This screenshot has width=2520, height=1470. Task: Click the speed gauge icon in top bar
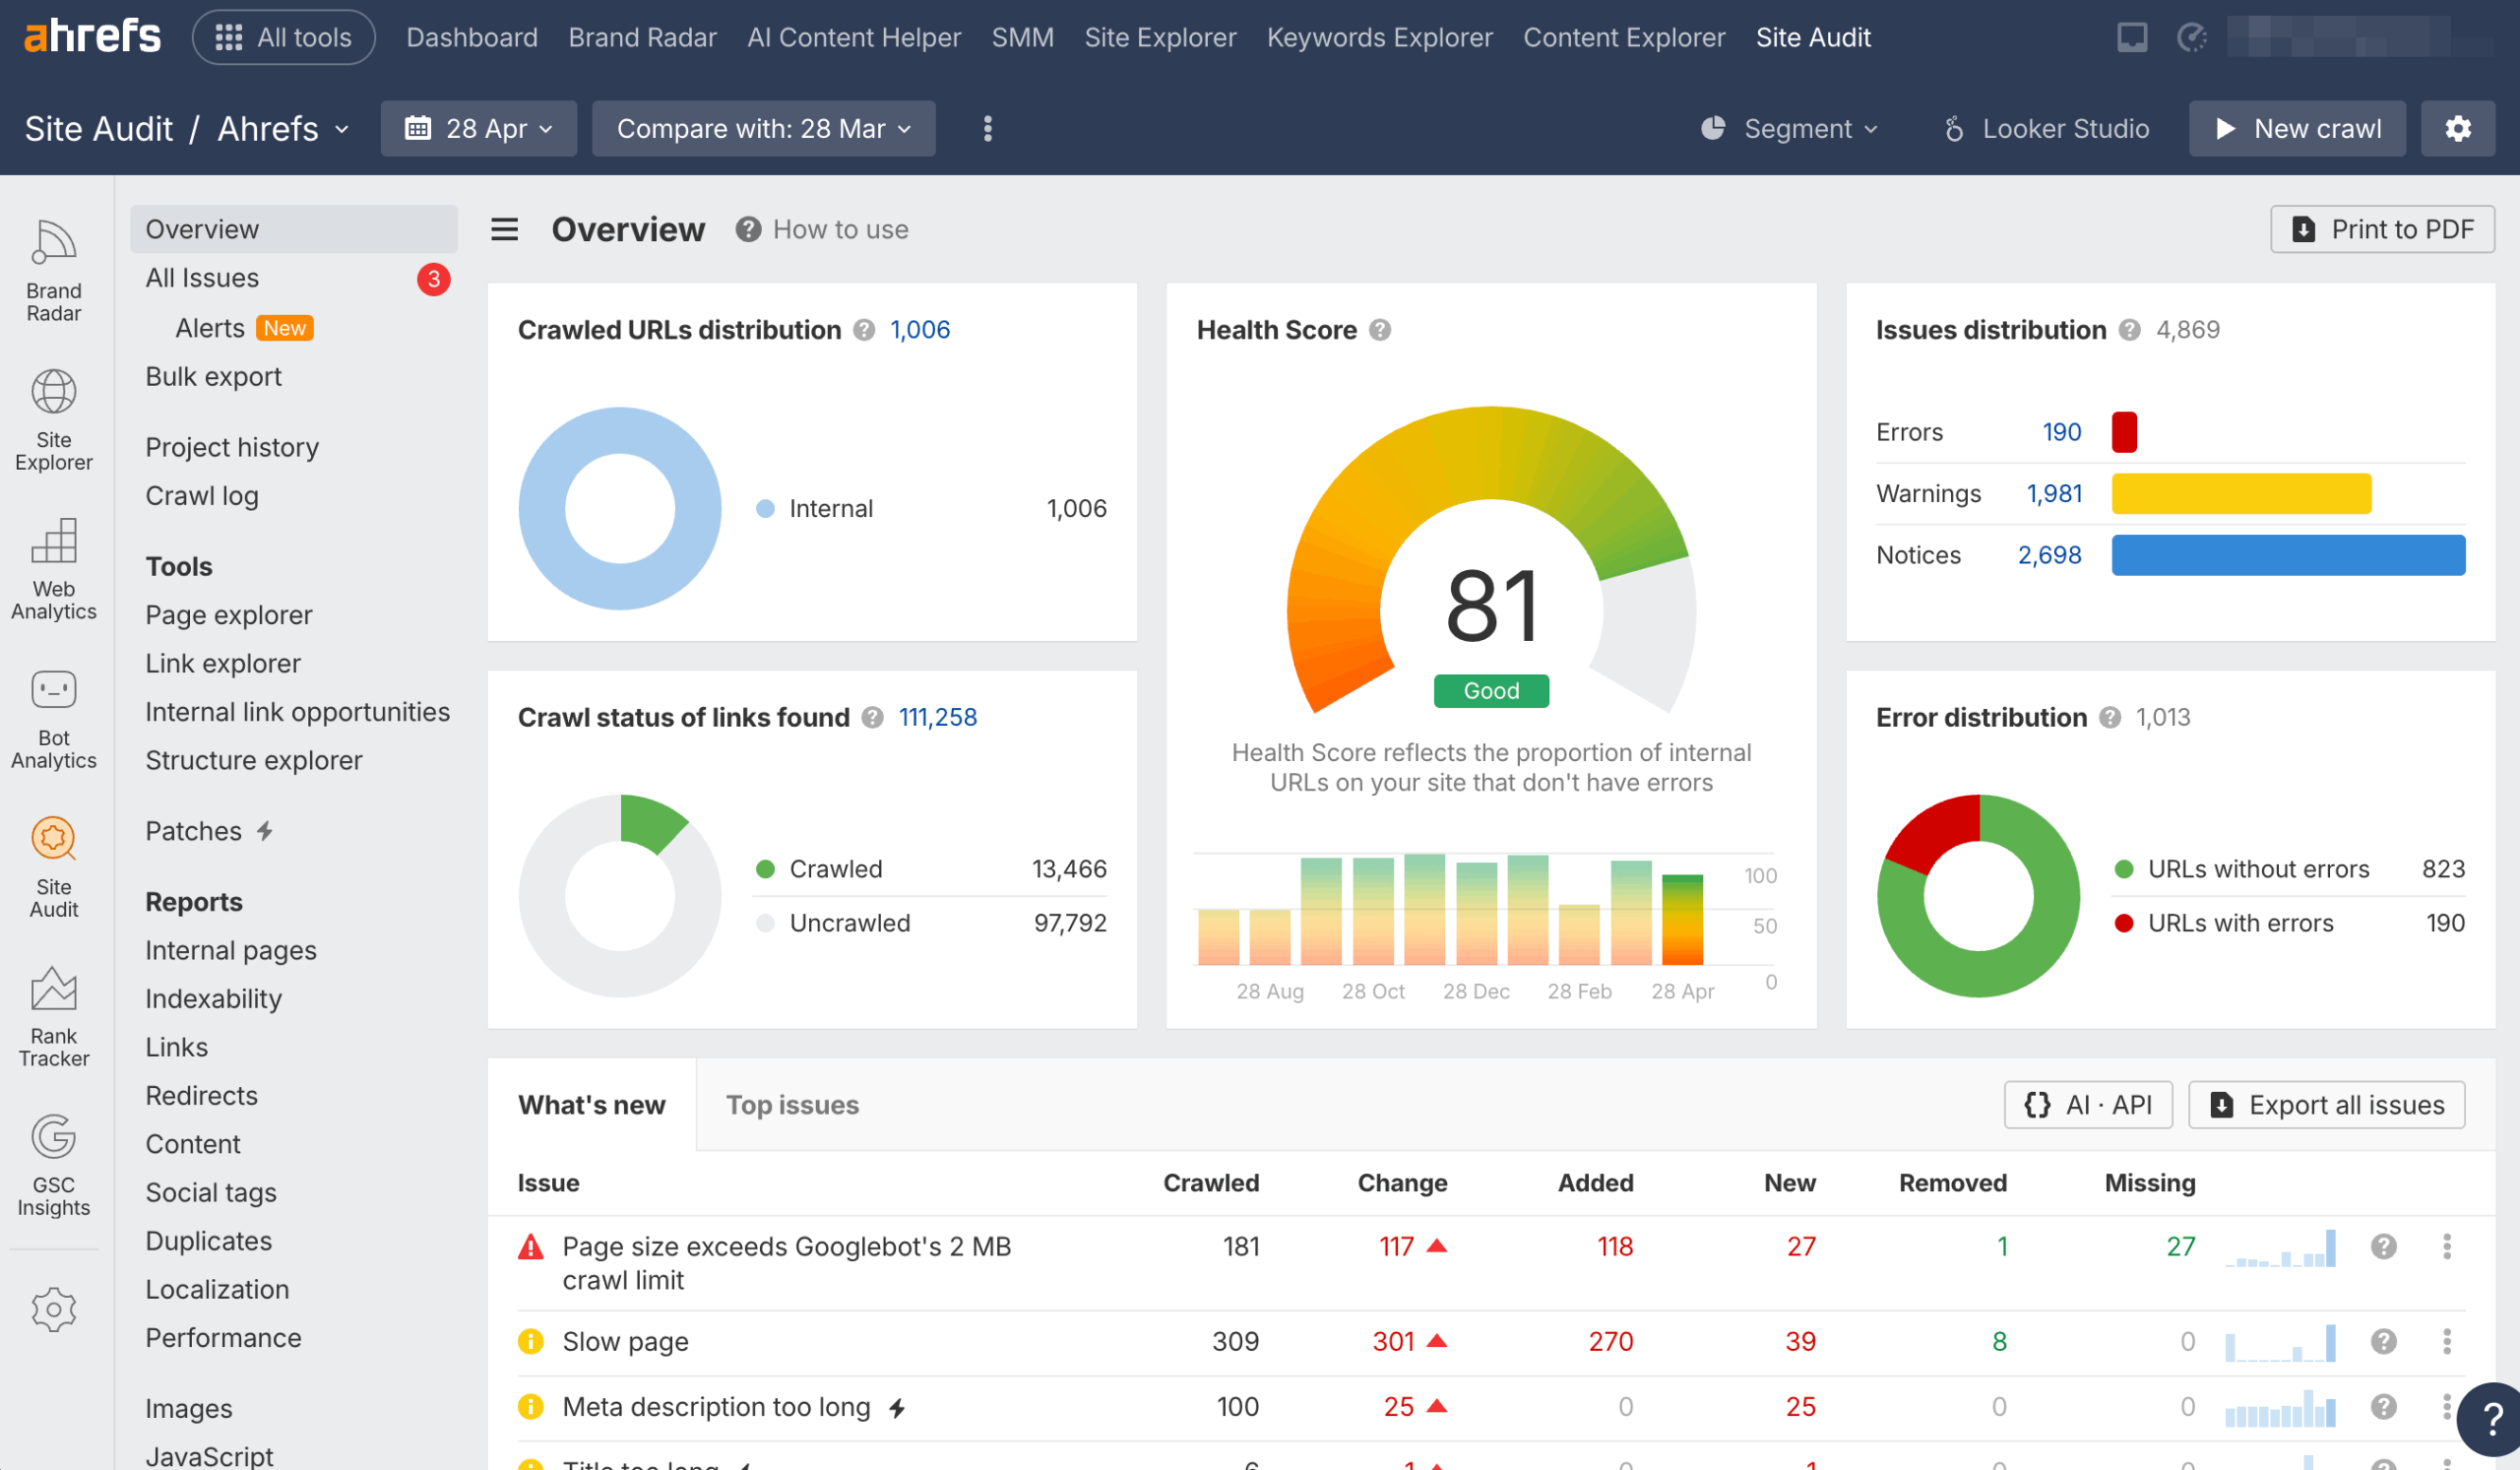[2192, 37]
